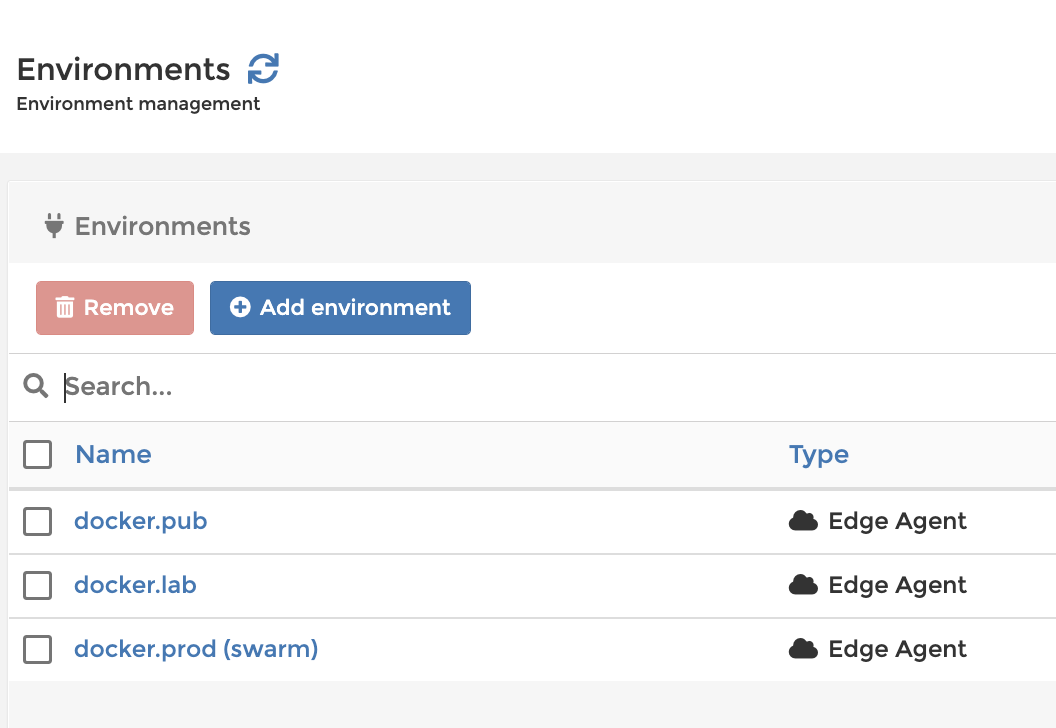Open the docker.lab environment link

135,585
